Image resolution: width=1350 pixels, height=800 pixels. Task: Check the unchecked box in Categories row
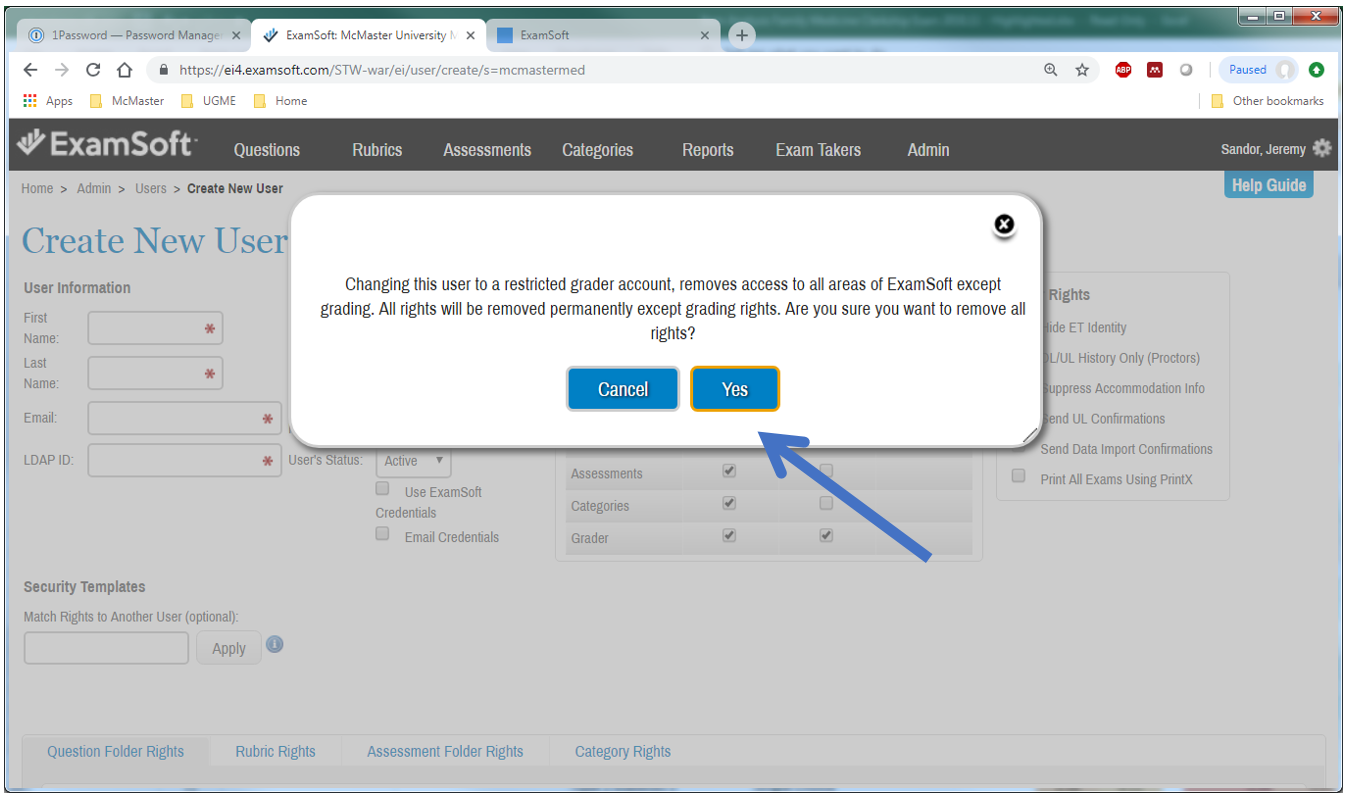point(826,502)
